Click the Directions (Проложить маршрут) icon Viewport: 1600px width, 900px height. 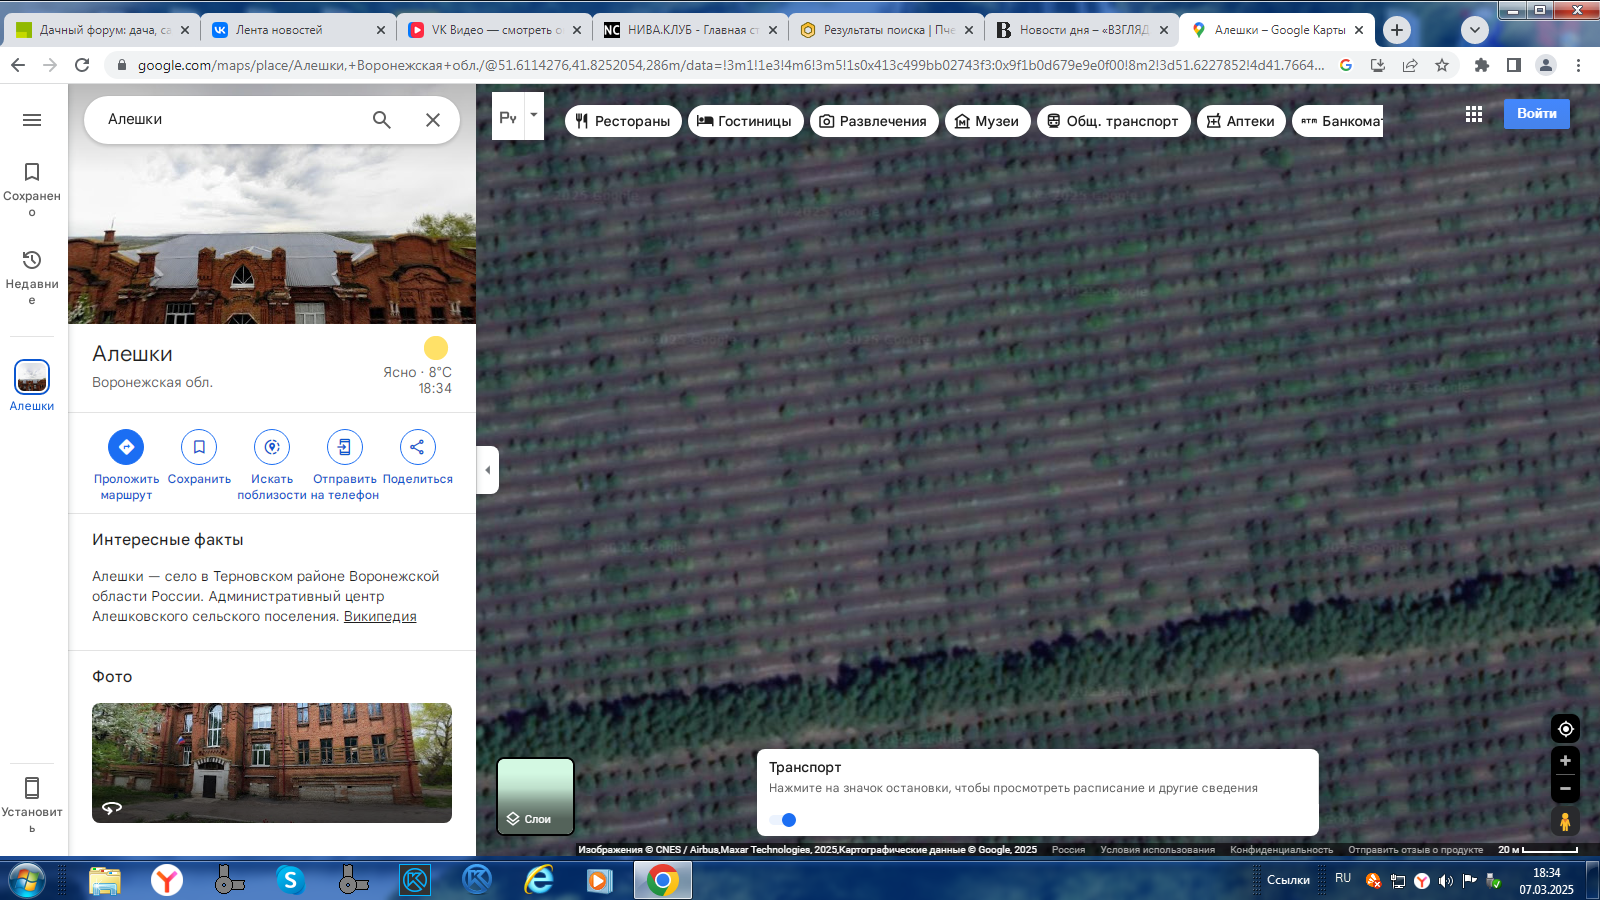[126, 447]
